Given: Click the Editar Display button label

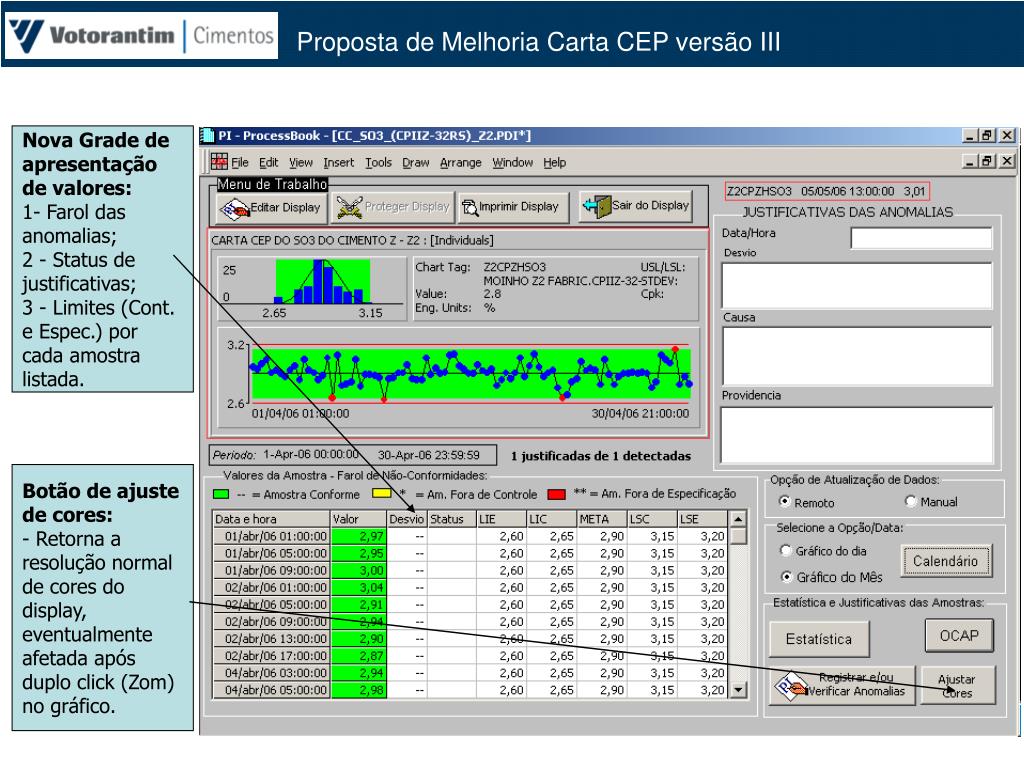Looking at the screenshot, I should click(x=285, y=207).
